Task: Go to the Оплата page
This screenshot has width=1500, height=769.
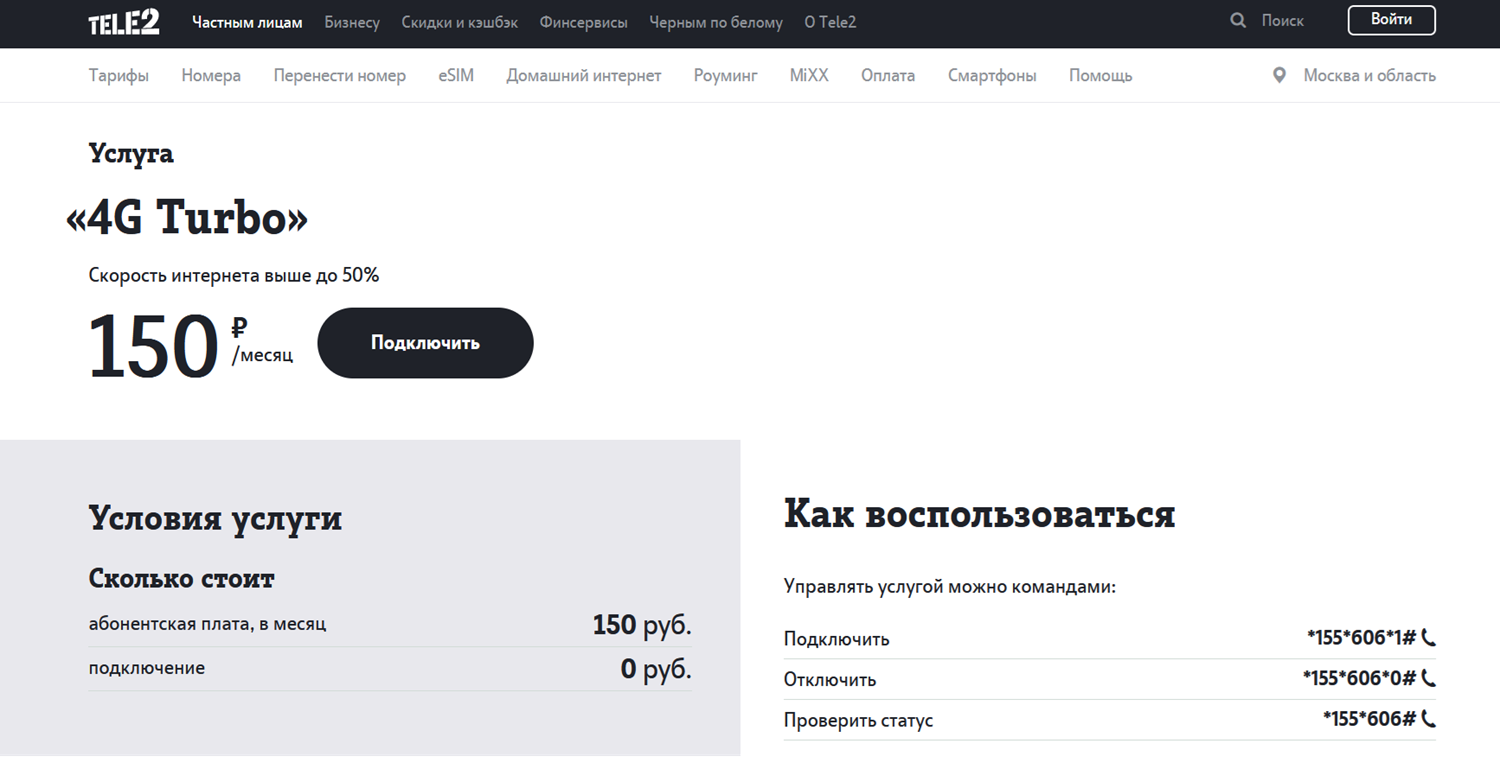Action: [888, 75]
